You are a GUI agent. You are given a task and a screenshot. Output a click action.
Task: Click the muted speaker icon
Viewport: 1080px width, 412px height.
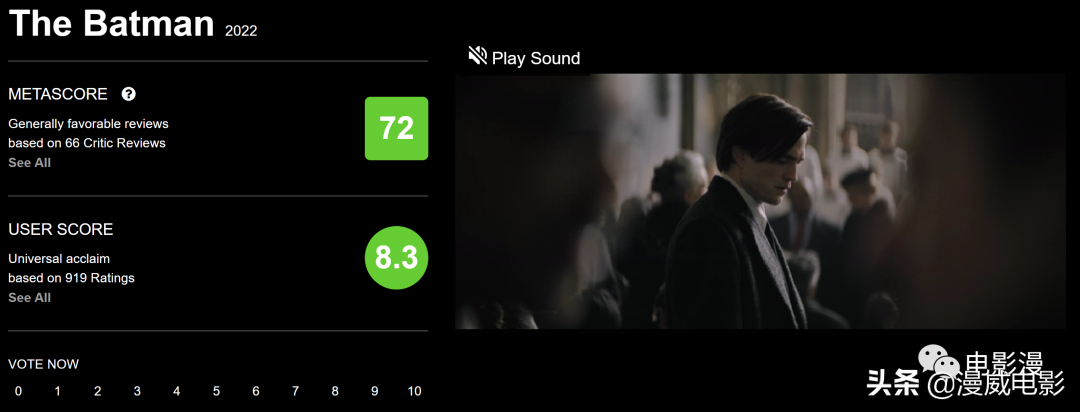tap(477, 56)
